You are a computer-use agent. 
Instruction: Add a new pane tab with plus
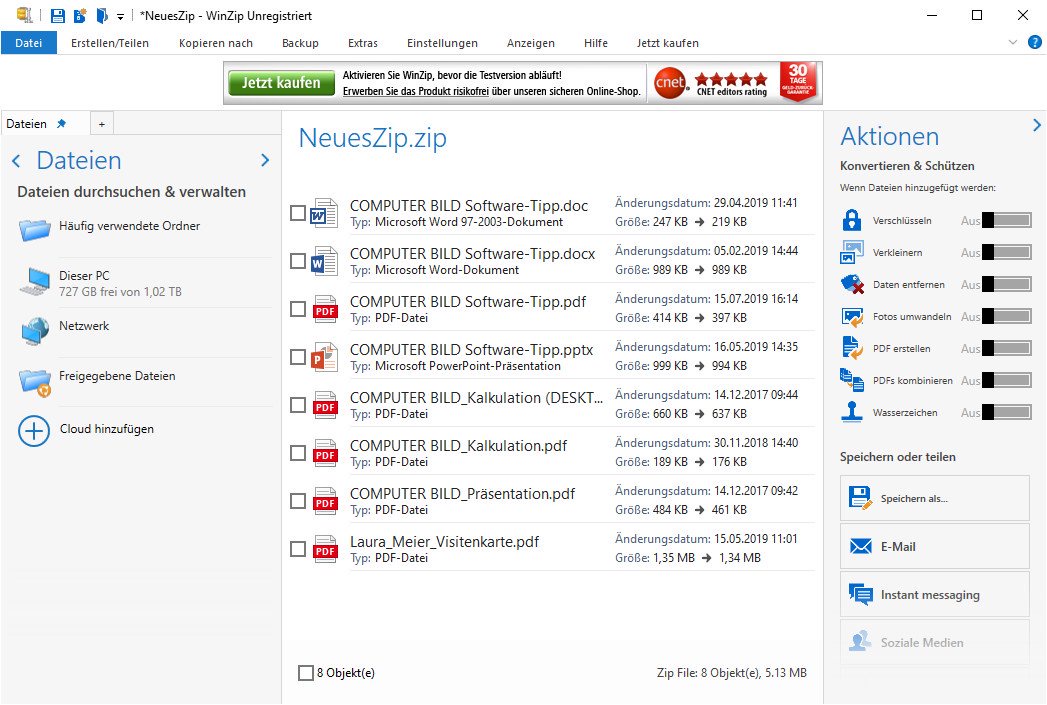[x=101, y=124]
